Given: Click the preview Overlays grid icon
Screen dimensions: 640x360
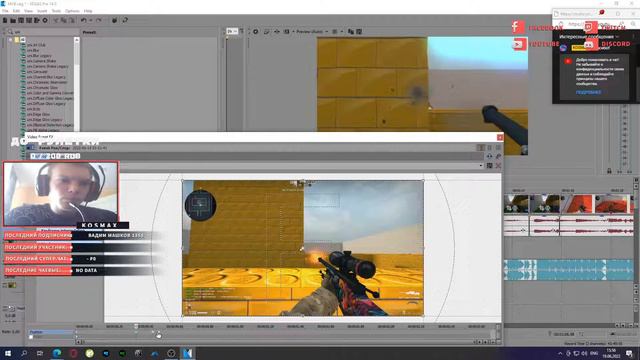Looking at the screenshot, I should click(x=335, y=31).
